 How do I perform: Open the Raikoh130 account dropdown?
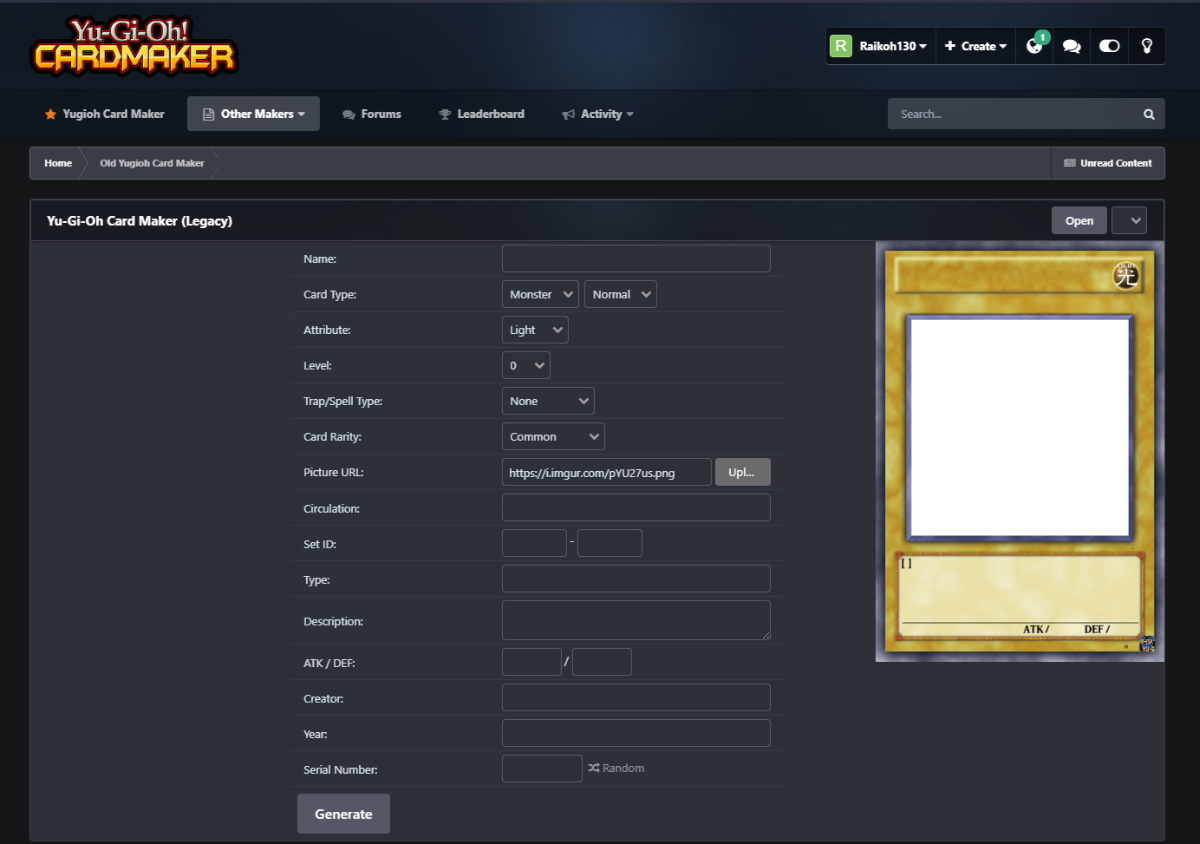tap(892, 46)
